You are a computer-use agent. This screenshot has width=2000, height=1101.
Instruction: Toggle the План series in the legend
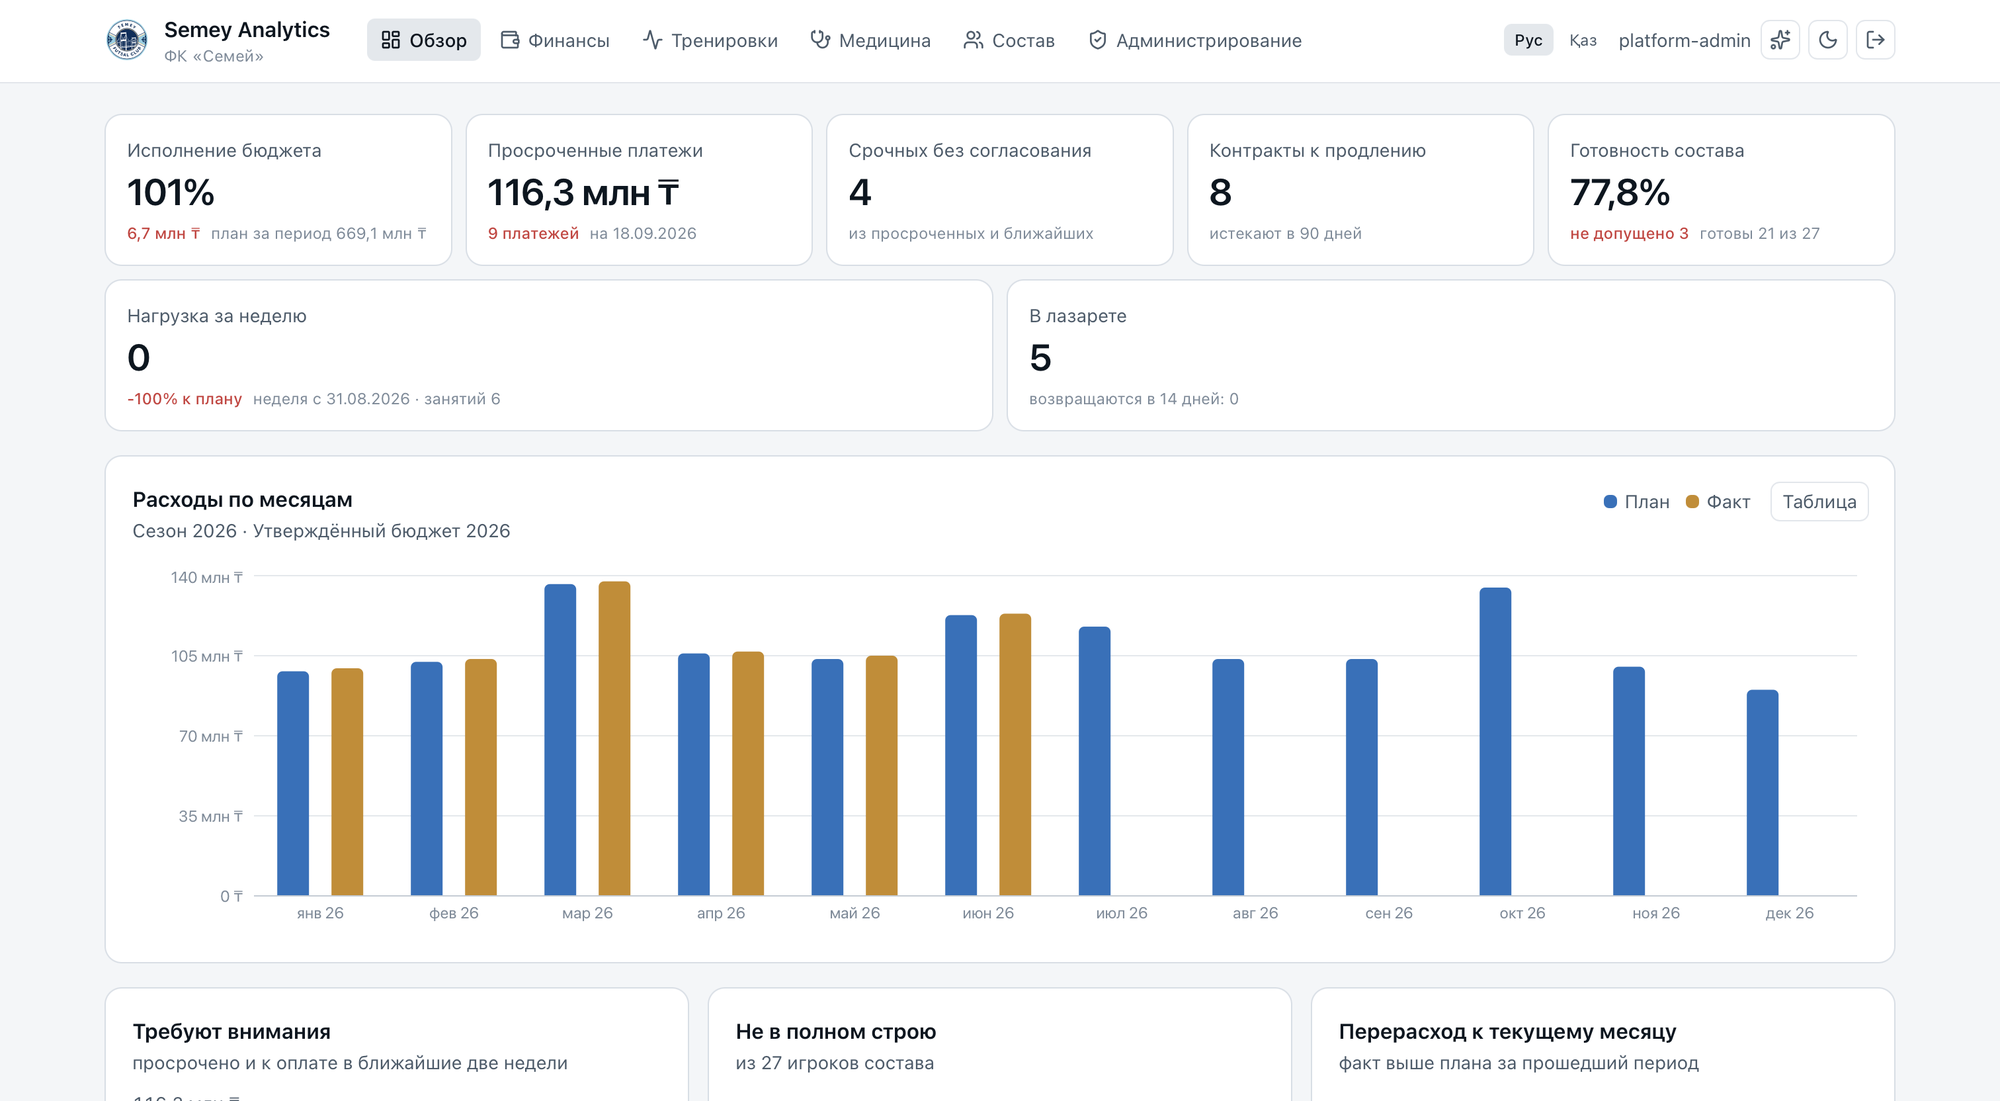click(x=1637, y=502)
